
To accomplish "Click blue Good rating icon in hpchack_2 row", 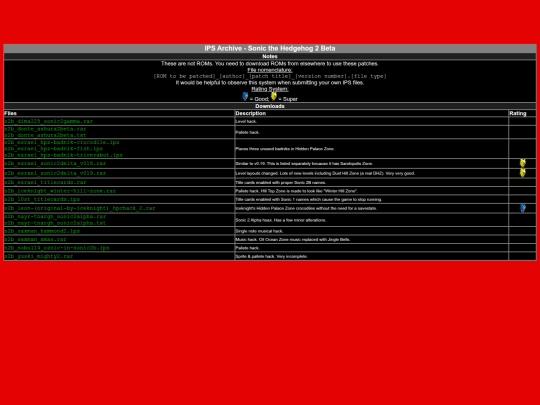I will coord(522,208).
